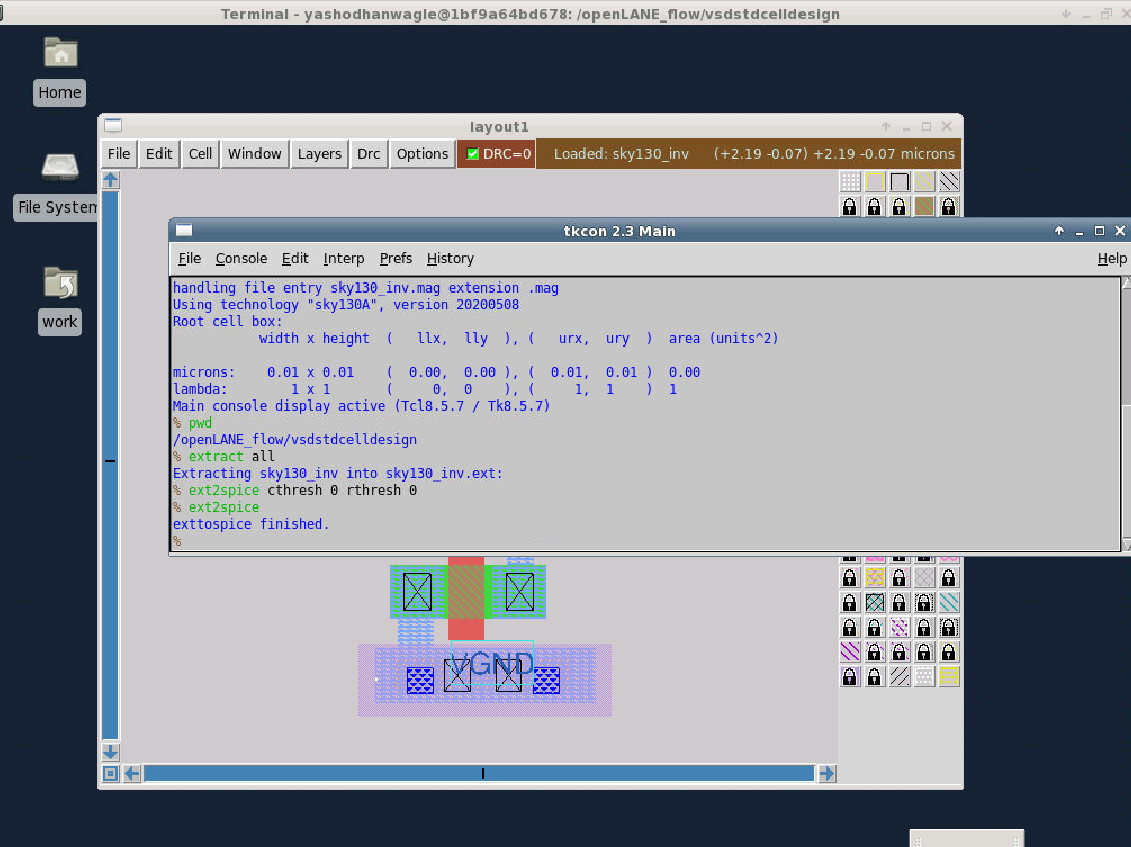This screenshot has width=1131, height=847.
Task: Click 'extract all' command in console
Action: point(232,456)
